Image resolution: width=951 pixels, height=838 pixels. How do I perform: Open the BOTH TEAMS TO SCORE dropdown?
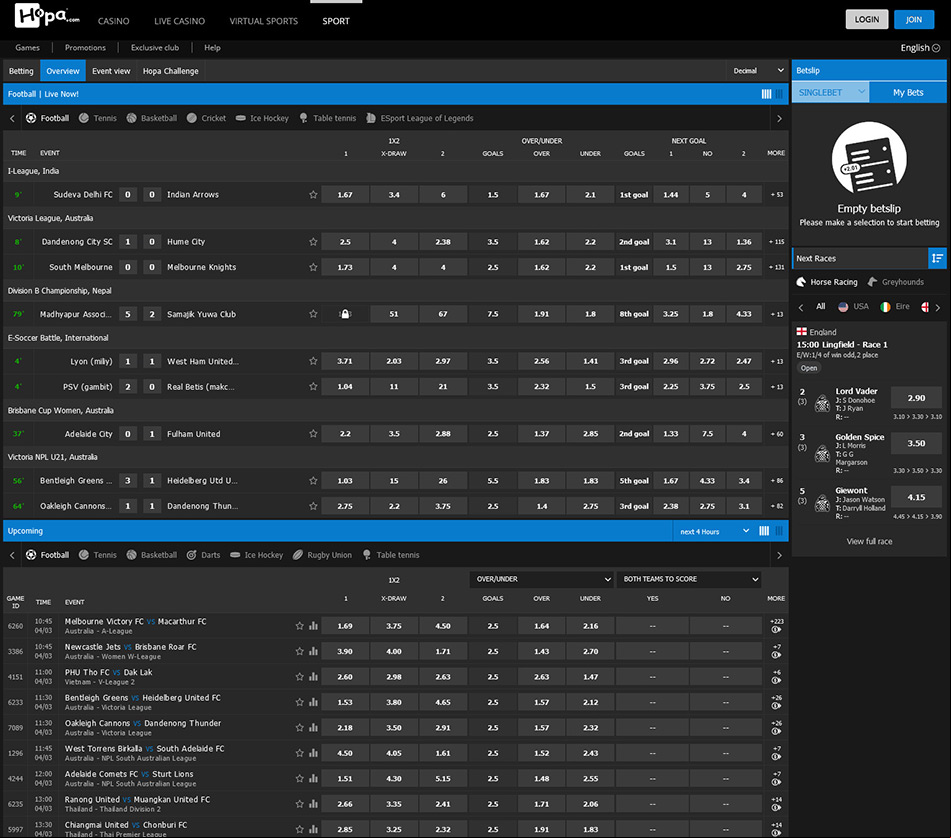point(689,579)
